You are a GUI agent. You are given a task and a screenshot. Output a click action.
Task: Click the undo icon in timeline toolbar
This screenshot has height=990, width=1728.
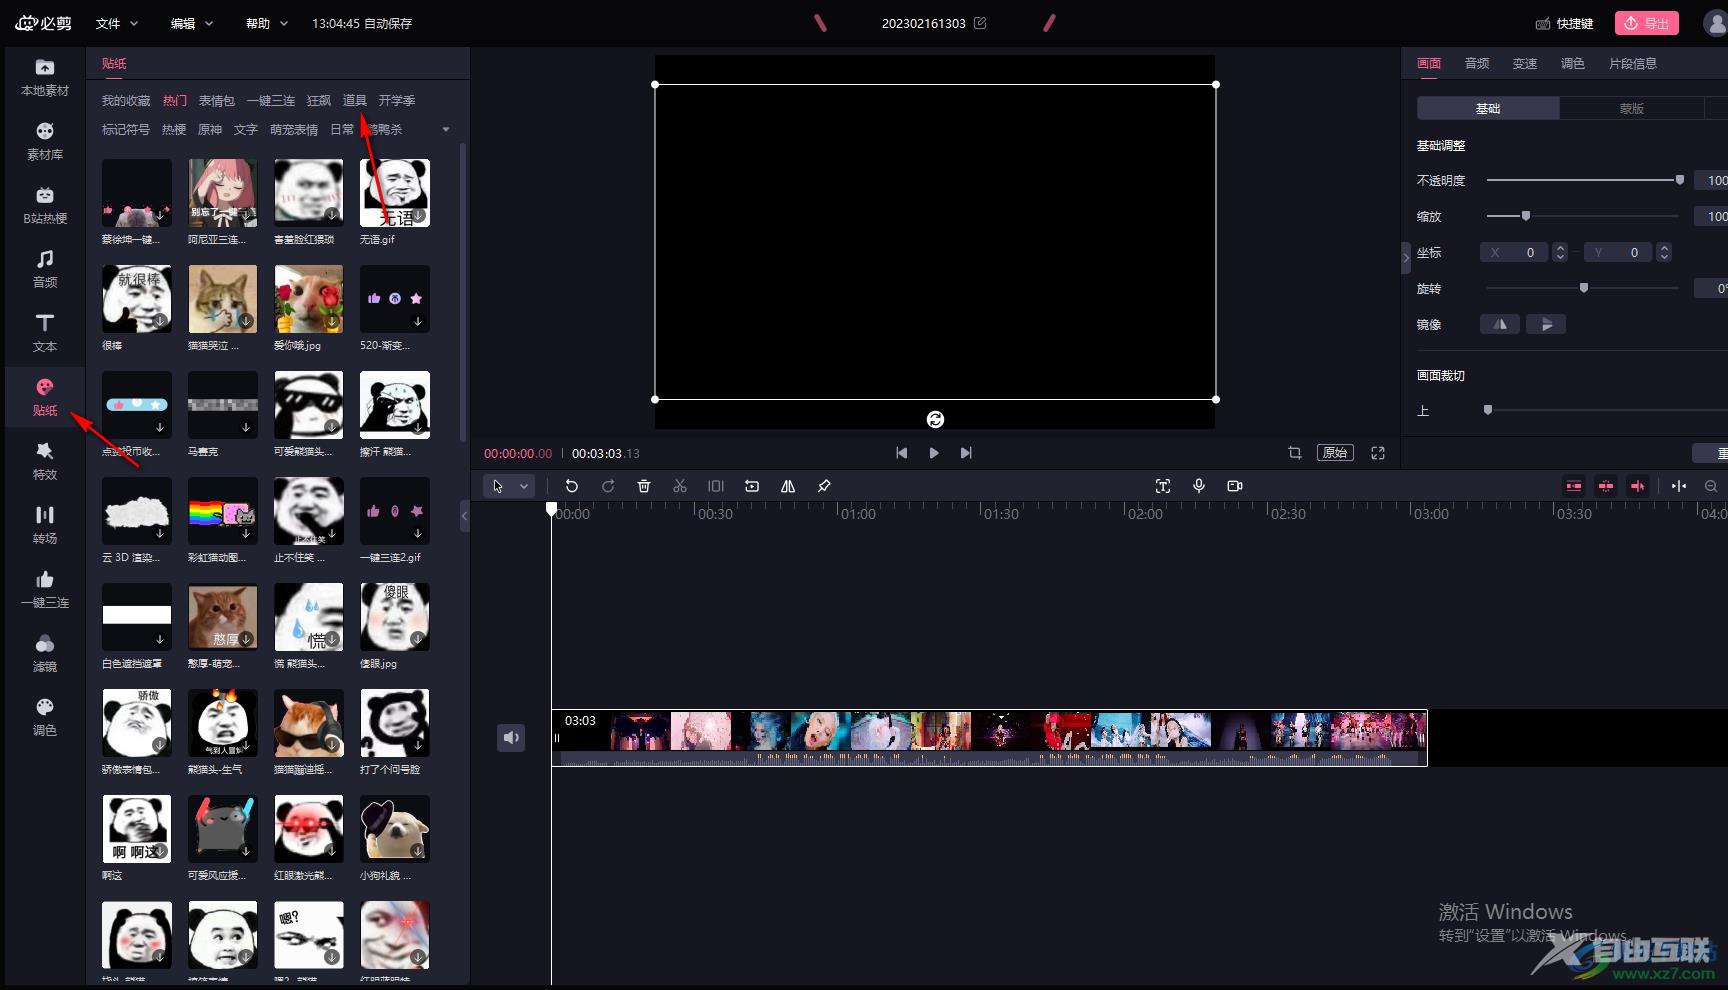[572, 486]
